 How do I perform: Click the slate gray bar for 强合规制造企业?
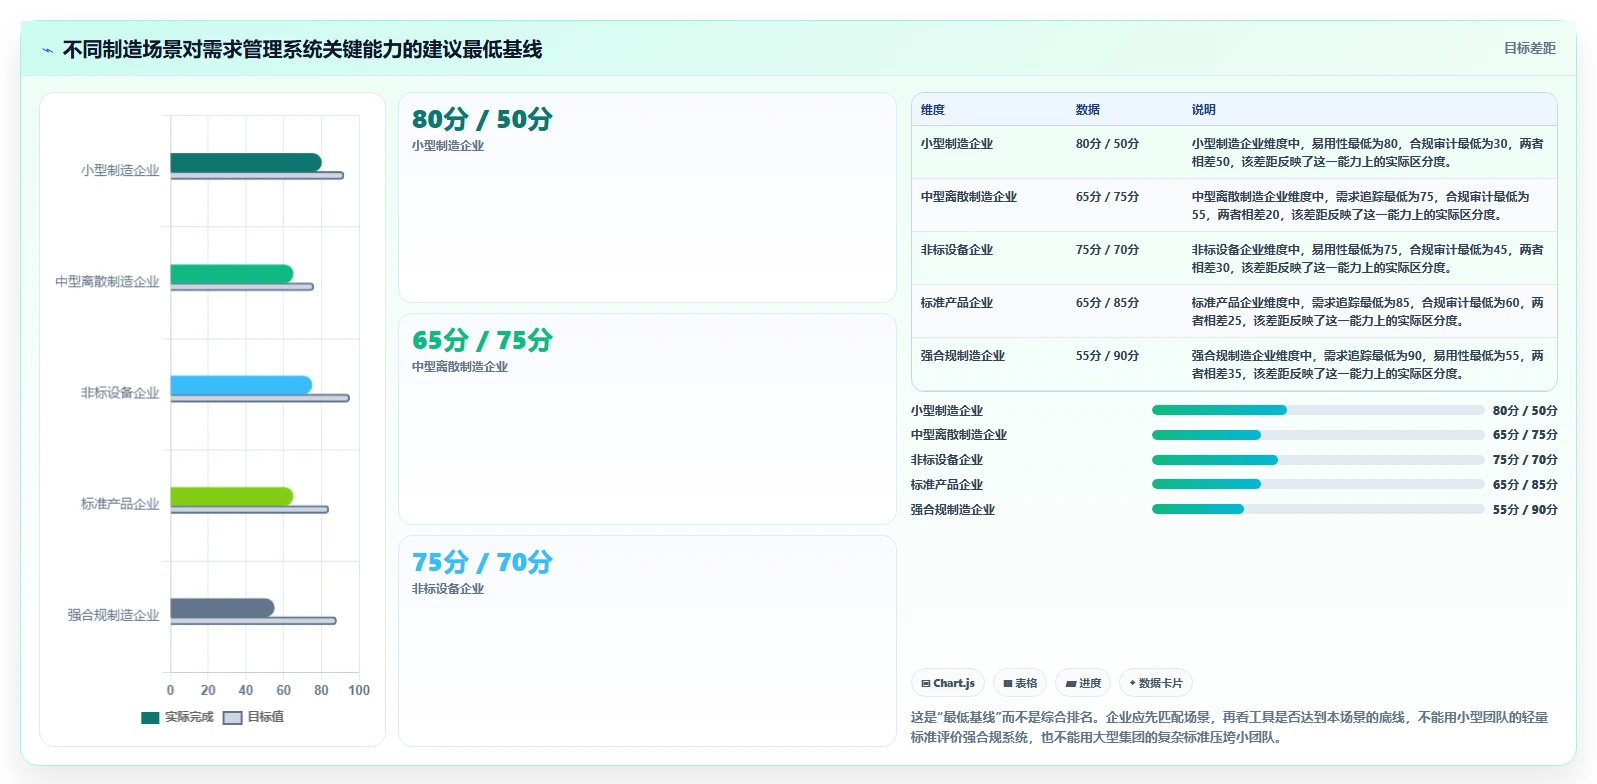tap(222, 608)
